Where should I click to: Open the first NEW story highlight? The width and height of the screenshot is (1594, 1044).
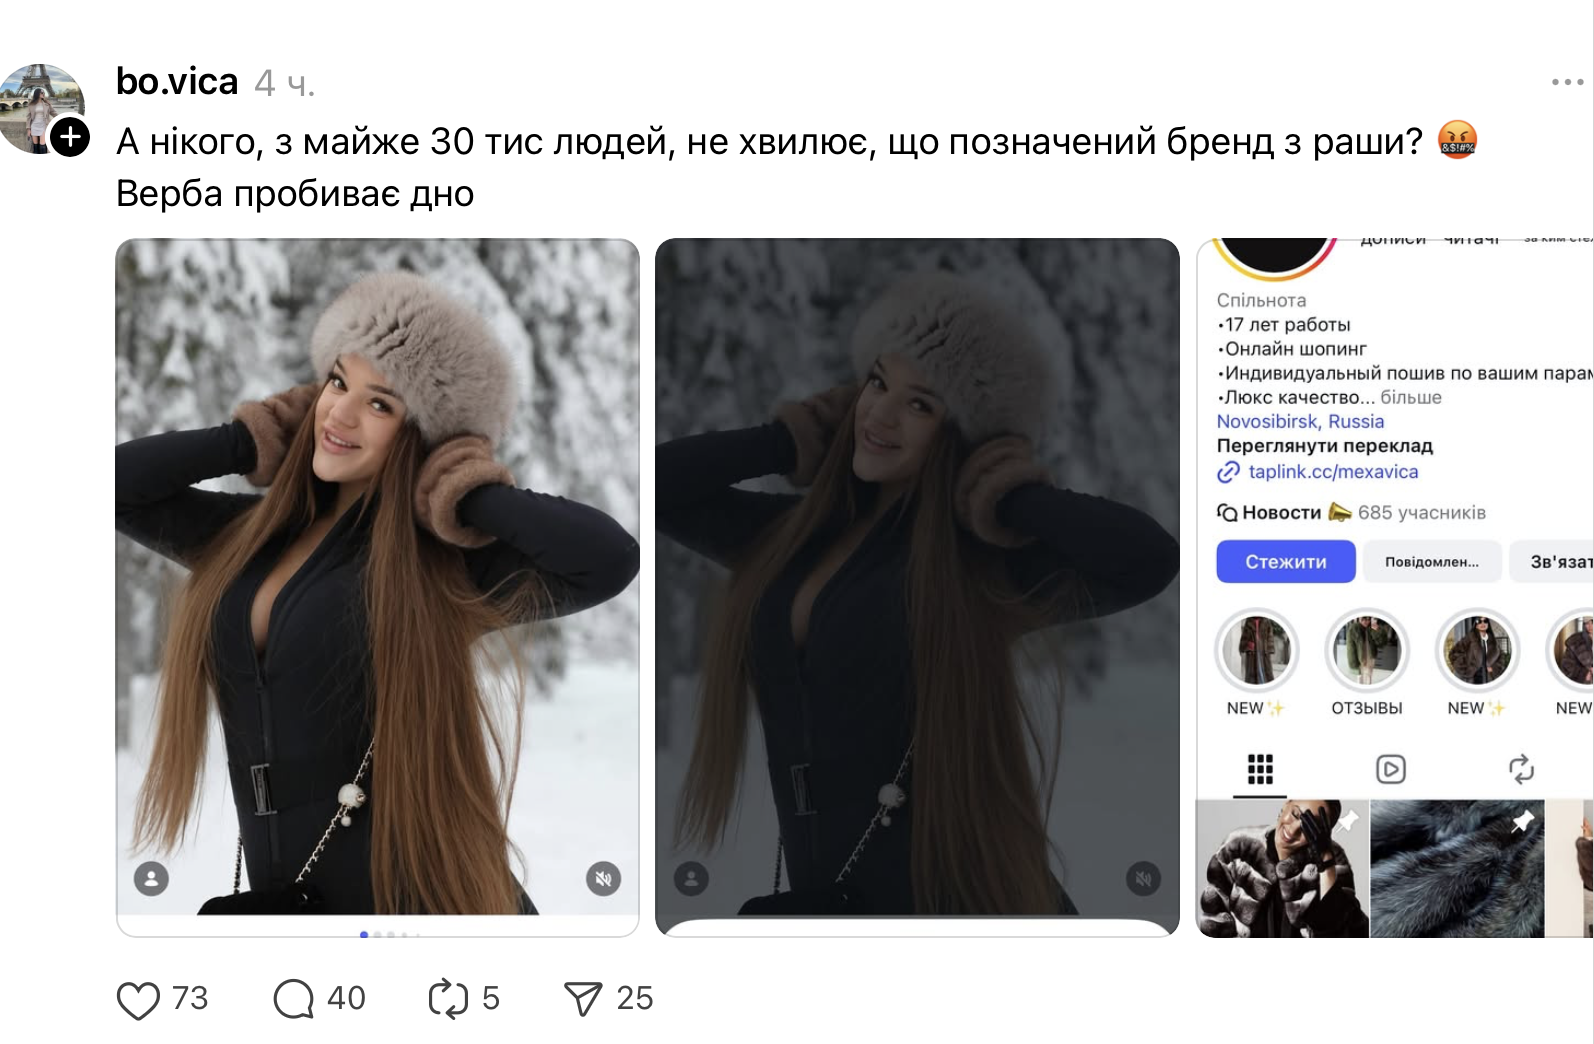point(1256,652)
